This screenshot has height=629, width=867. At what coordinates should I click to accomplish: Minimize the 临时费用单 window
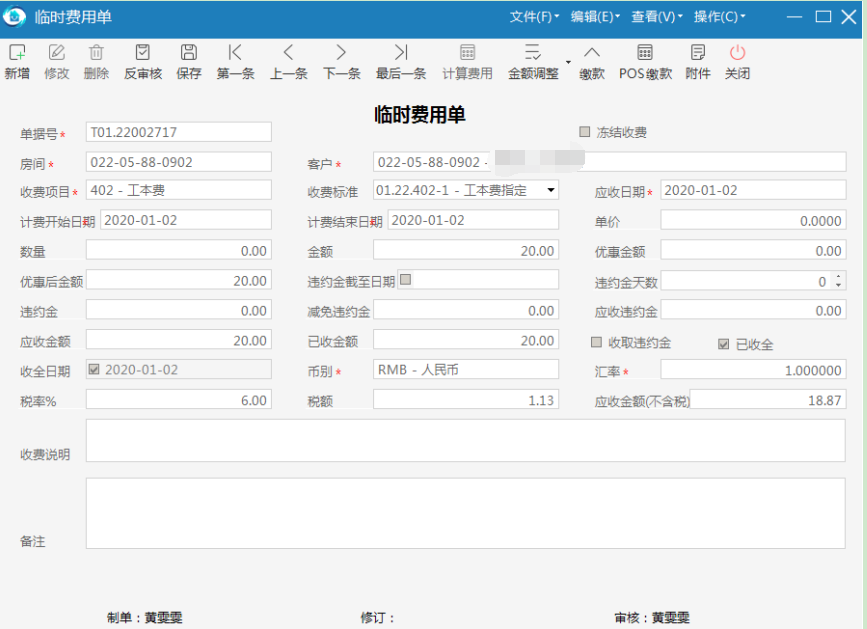795,17
